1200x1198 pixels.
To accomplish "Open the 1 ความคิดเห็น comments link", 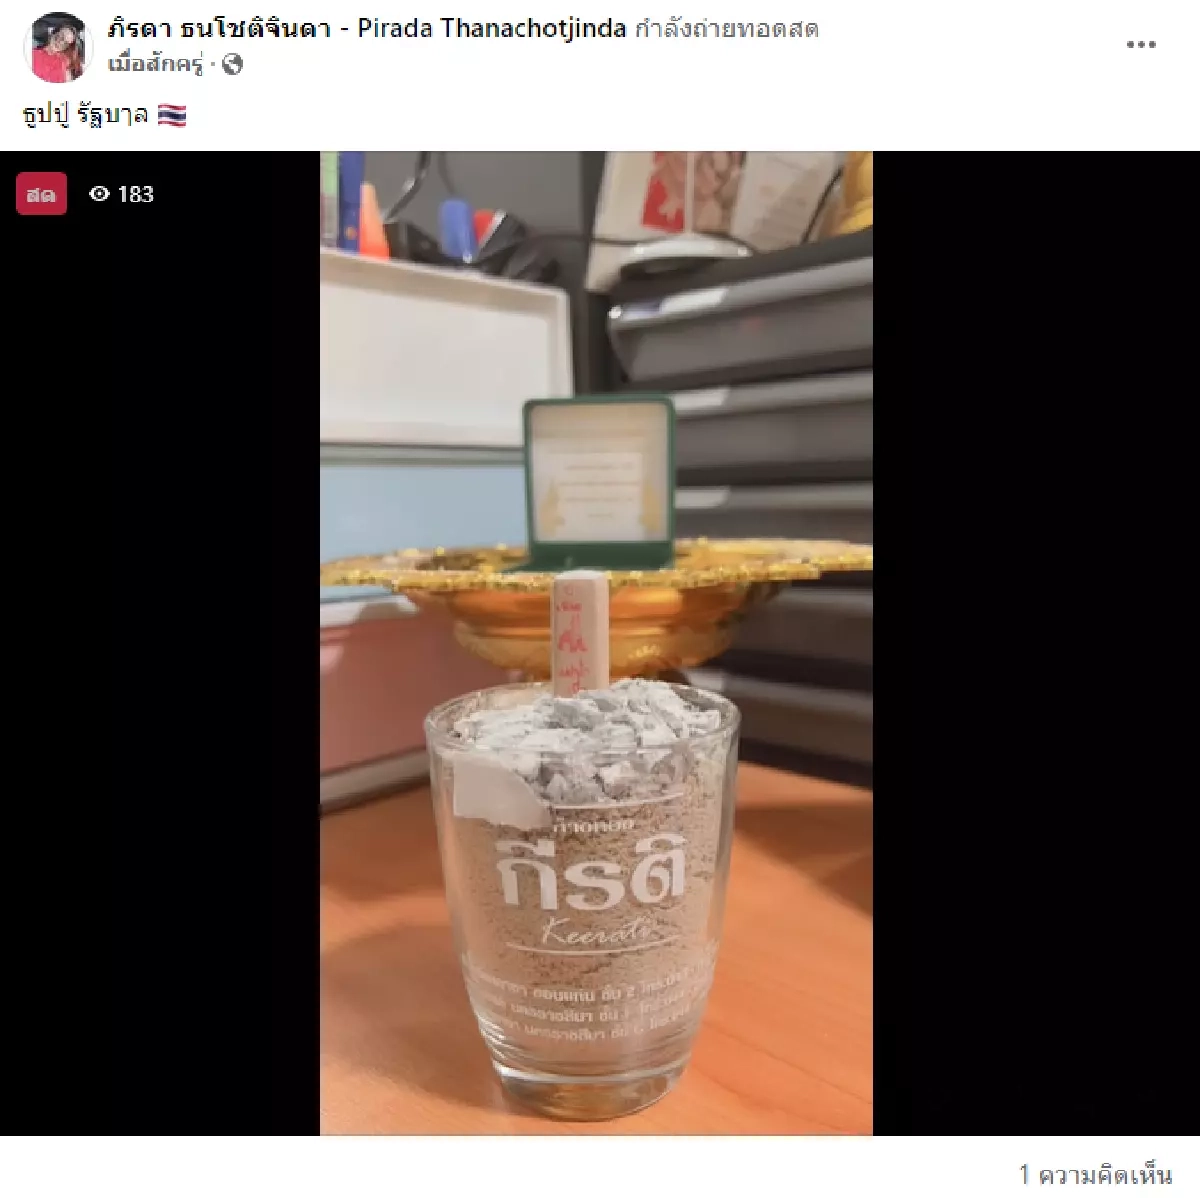I will pyautogui.click(x=1096, y=1174).
